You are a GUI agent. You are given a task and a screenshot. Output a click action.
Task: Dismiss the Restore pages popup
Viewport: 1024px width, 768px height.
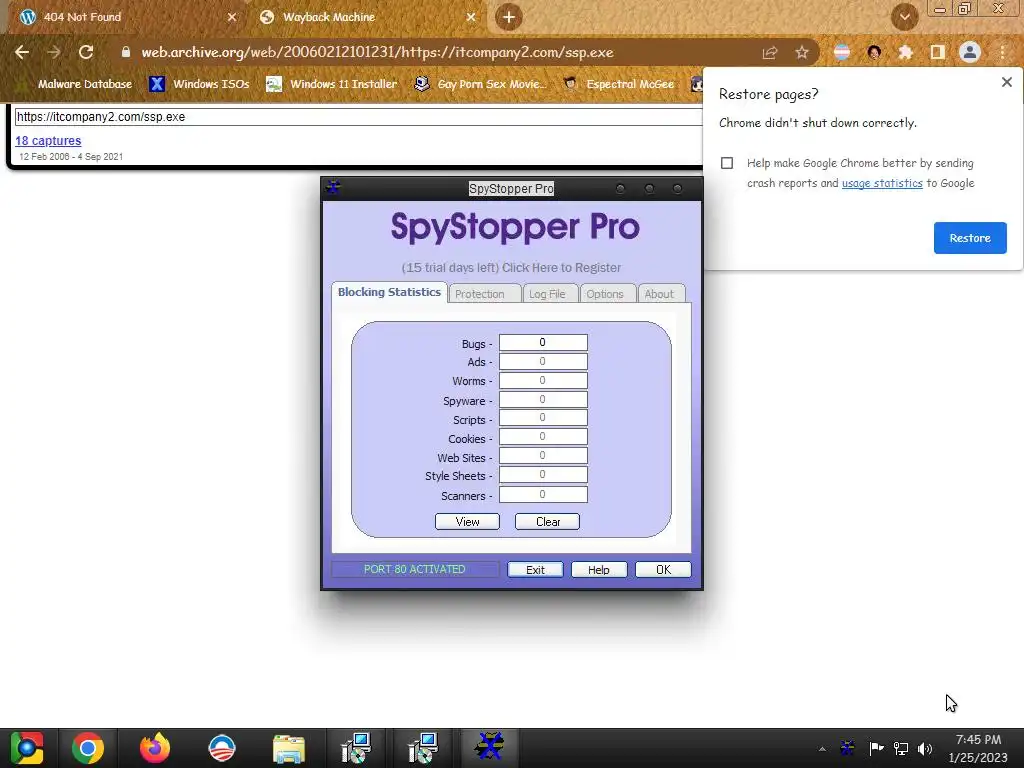pos(1006,82)
